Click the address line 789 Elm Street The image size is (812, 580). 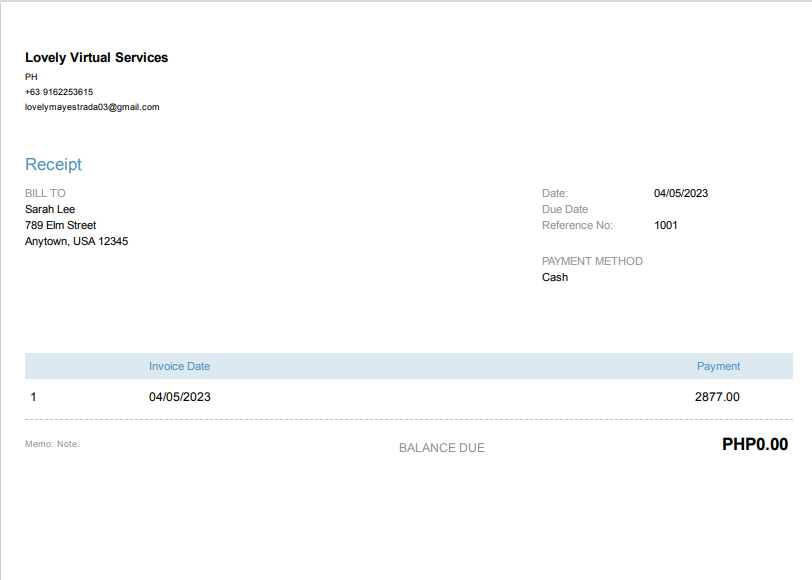pos(61,225)
